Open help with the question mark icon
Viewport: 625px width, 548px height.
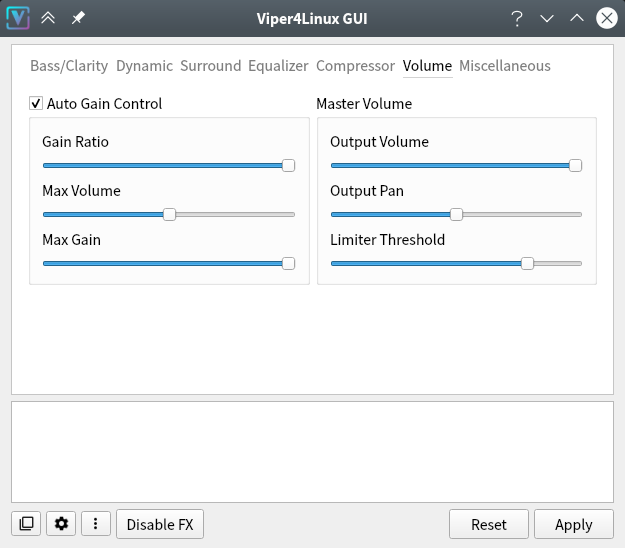tap(517, 18)
